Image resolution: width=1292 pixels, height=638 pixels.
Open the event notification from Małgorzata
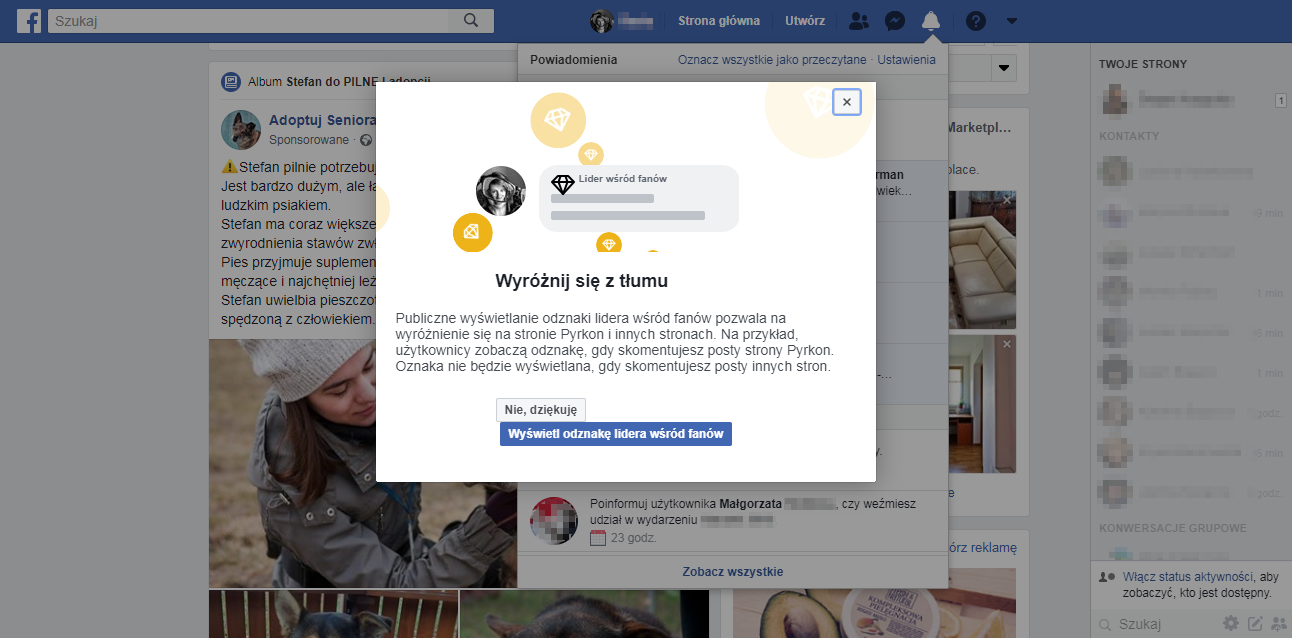[732, 521]
